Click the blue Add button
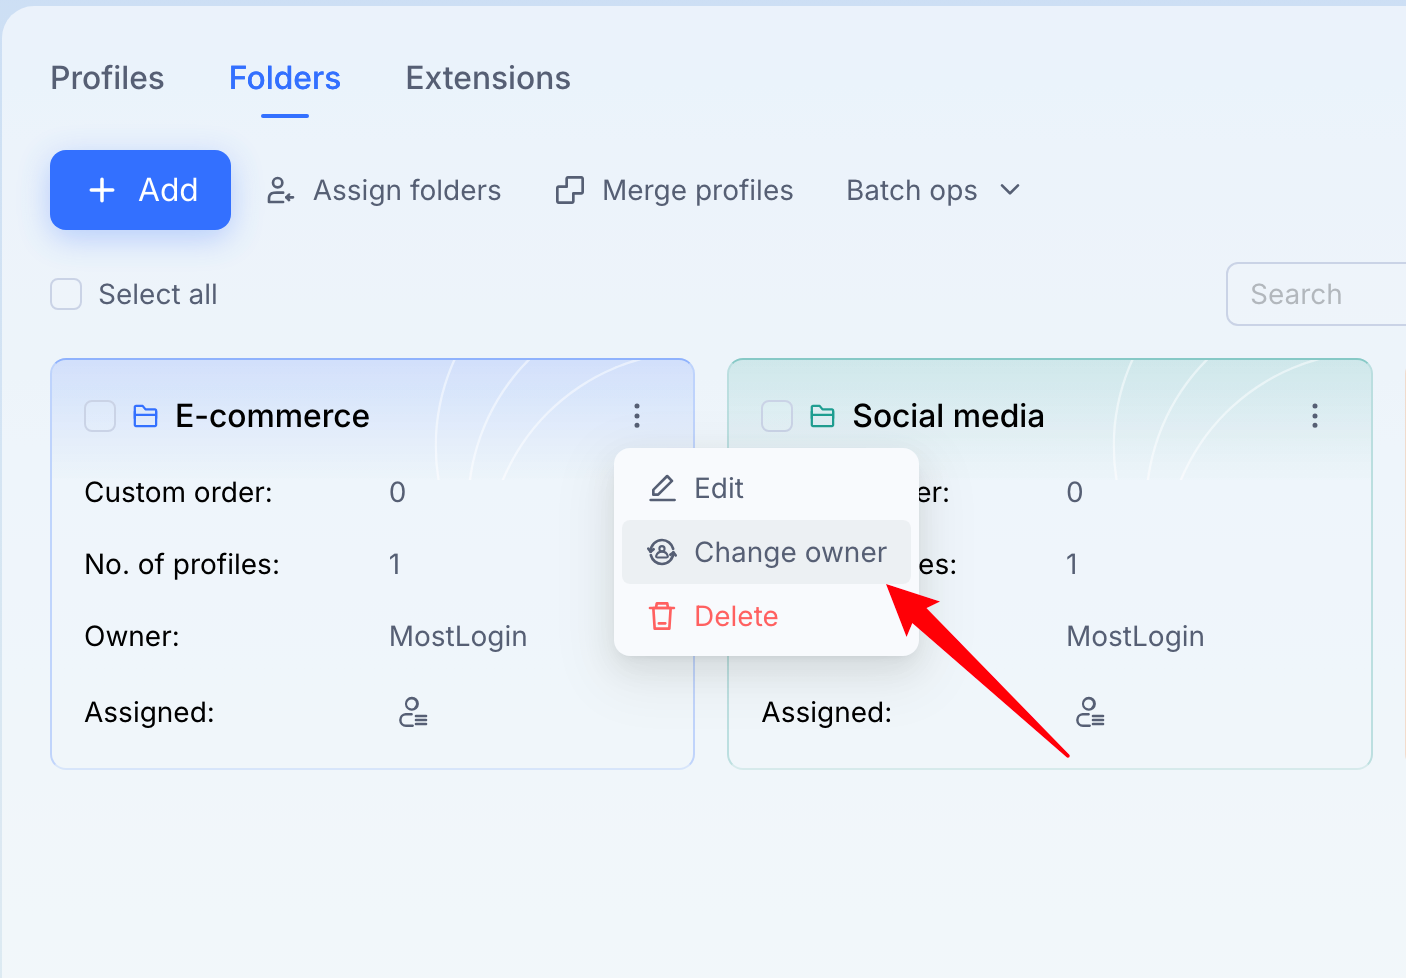This screenshot has height=978, width=1406. 140,190
